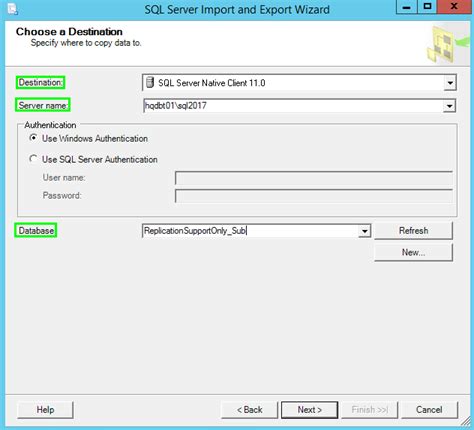Open the Server name dropdown list
The image size is (474, 430).
[x=450, y=106]
